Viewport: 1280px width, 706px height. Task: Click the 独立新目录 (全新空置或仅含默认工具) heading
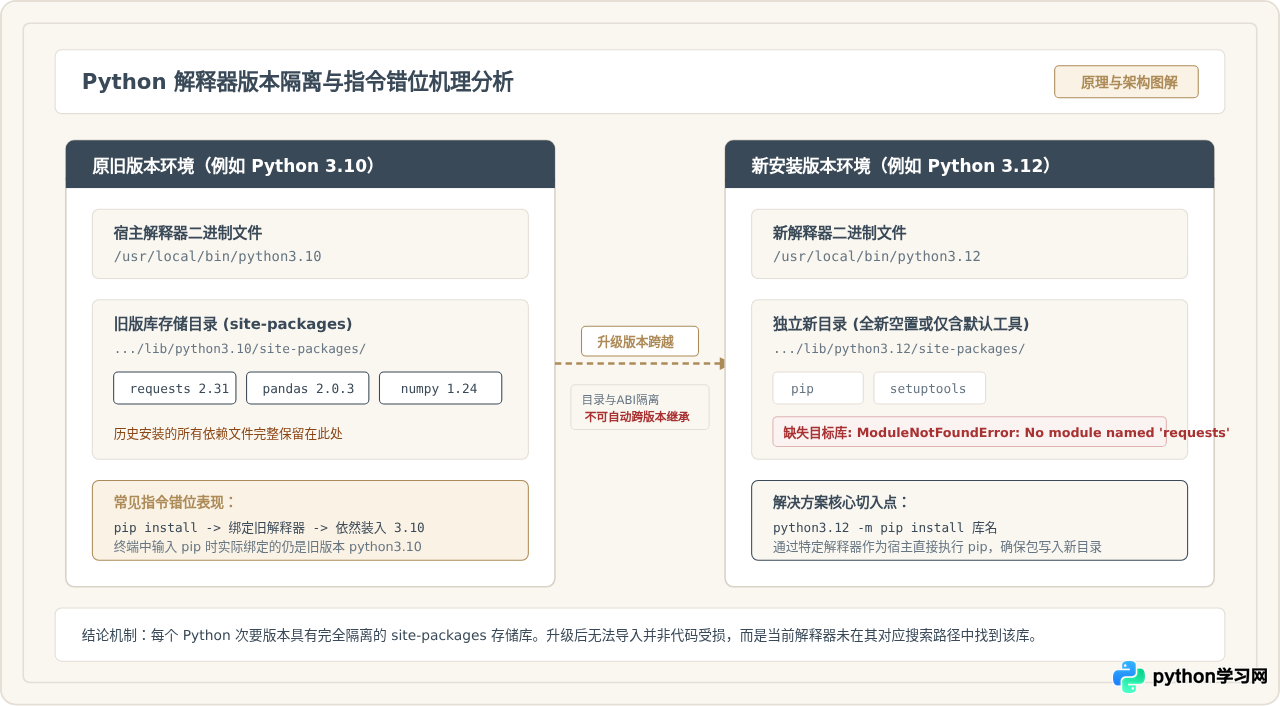(x=901, y=324)
